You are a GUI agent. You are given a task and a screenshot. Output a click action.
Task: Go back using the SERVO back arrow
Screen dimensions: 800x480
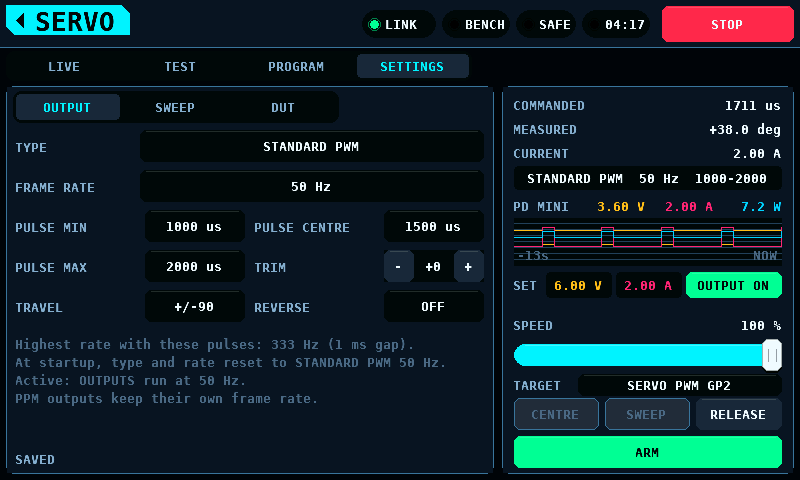point(68,20)
